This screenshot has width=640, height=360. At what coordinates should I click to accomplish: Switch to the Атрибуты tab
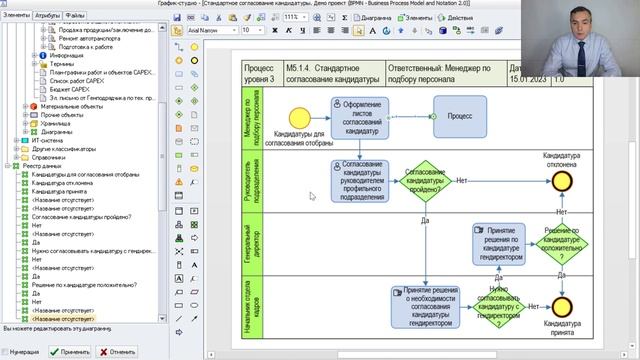click(47, 16)
